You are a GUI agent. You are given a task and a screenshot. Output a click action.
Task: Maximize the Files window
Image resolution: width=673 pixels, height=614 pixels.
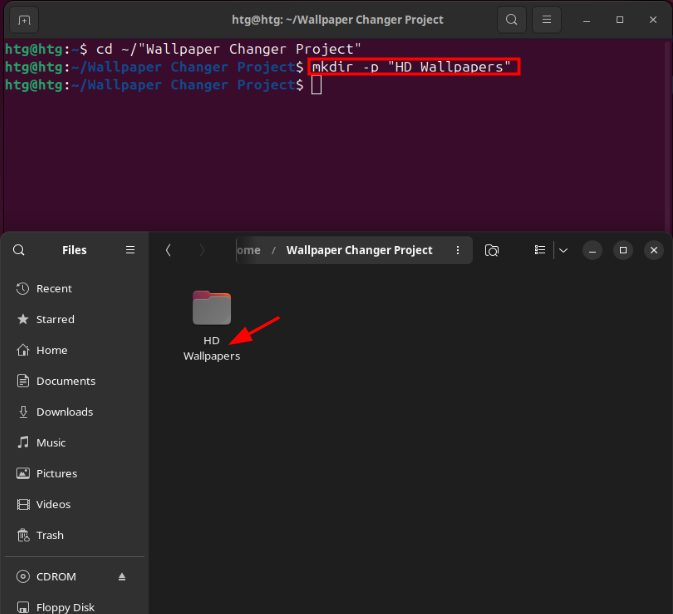[623, 250]
